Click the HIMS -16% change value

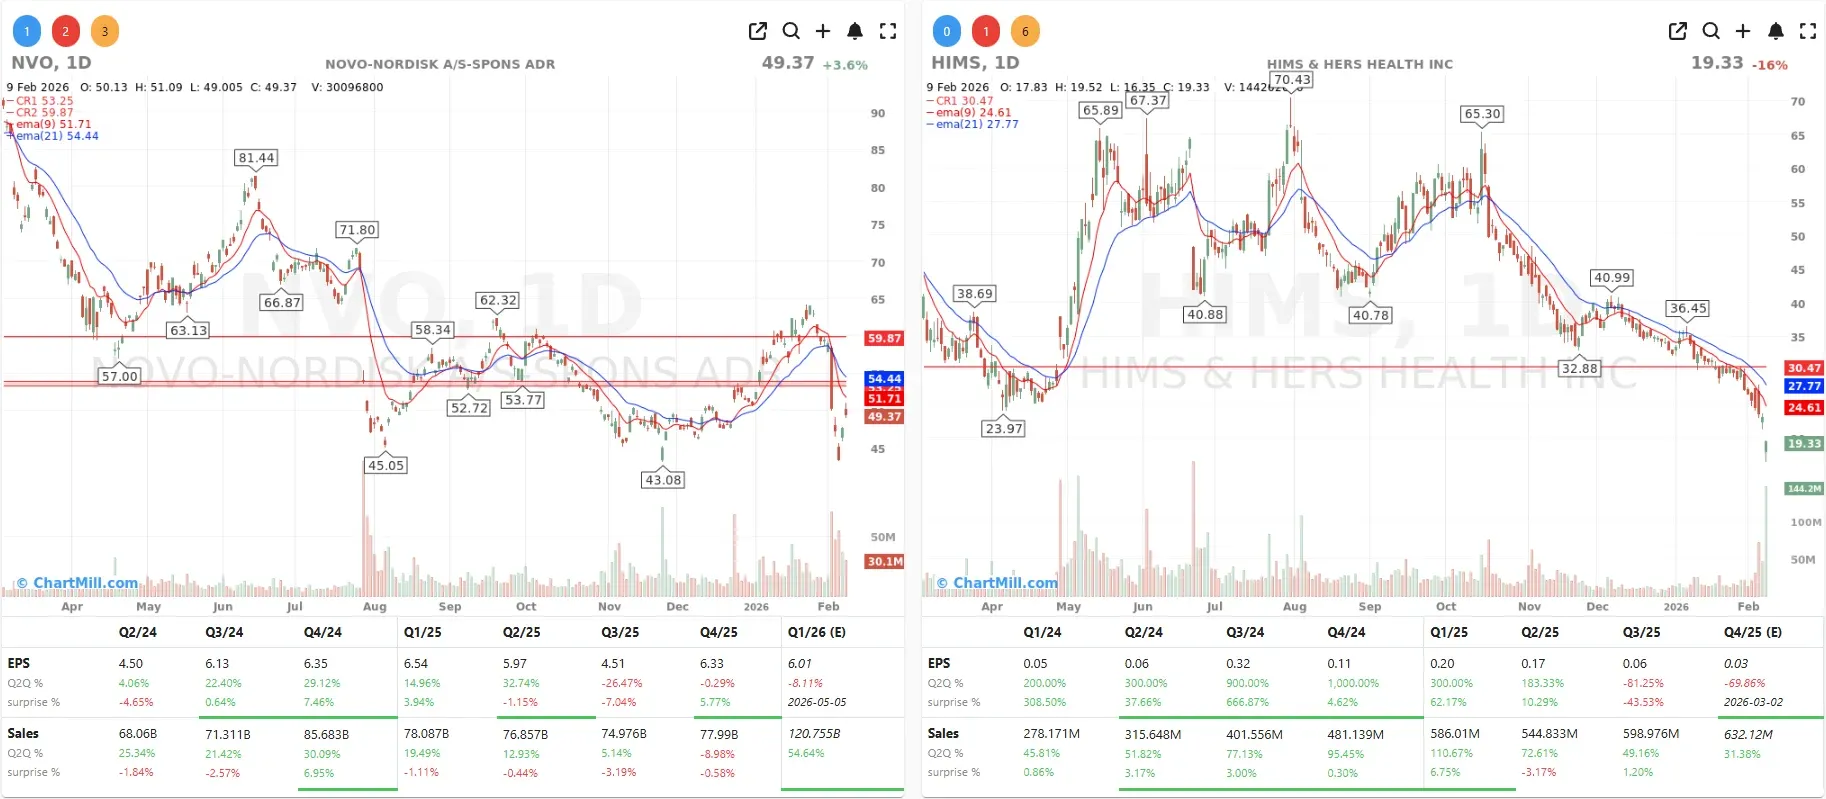[1770, 65]
